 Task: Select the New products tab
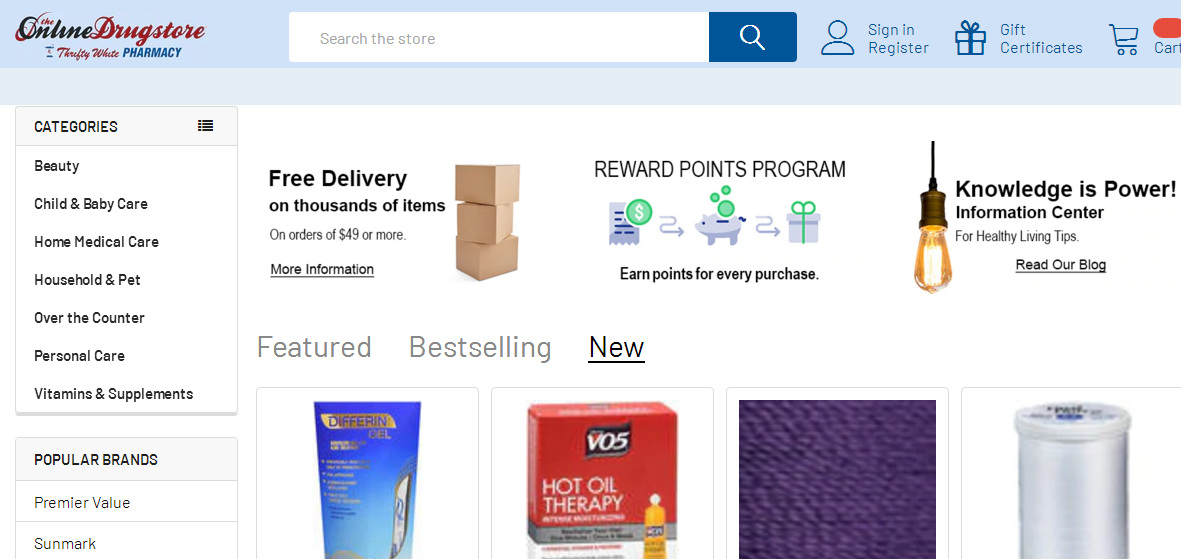click(616, 347)
